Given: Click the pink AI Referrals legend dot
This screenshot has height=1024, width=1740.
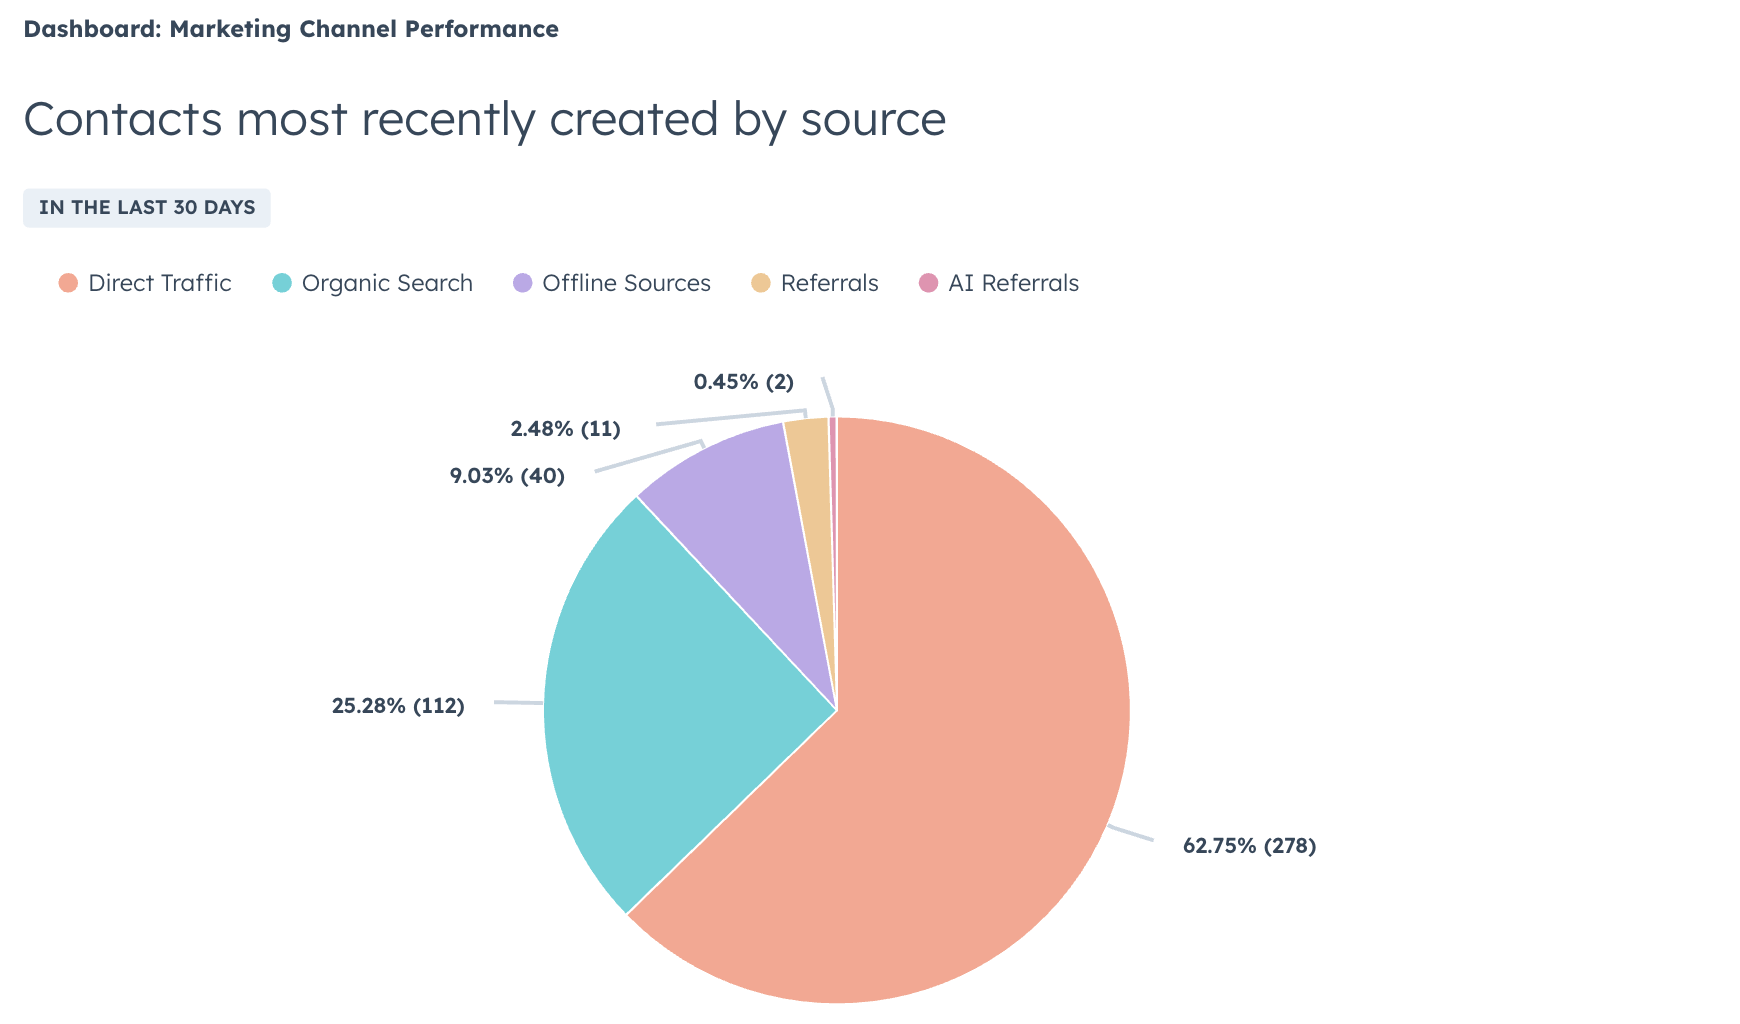Looking at the screenshot, I should 928,283.
